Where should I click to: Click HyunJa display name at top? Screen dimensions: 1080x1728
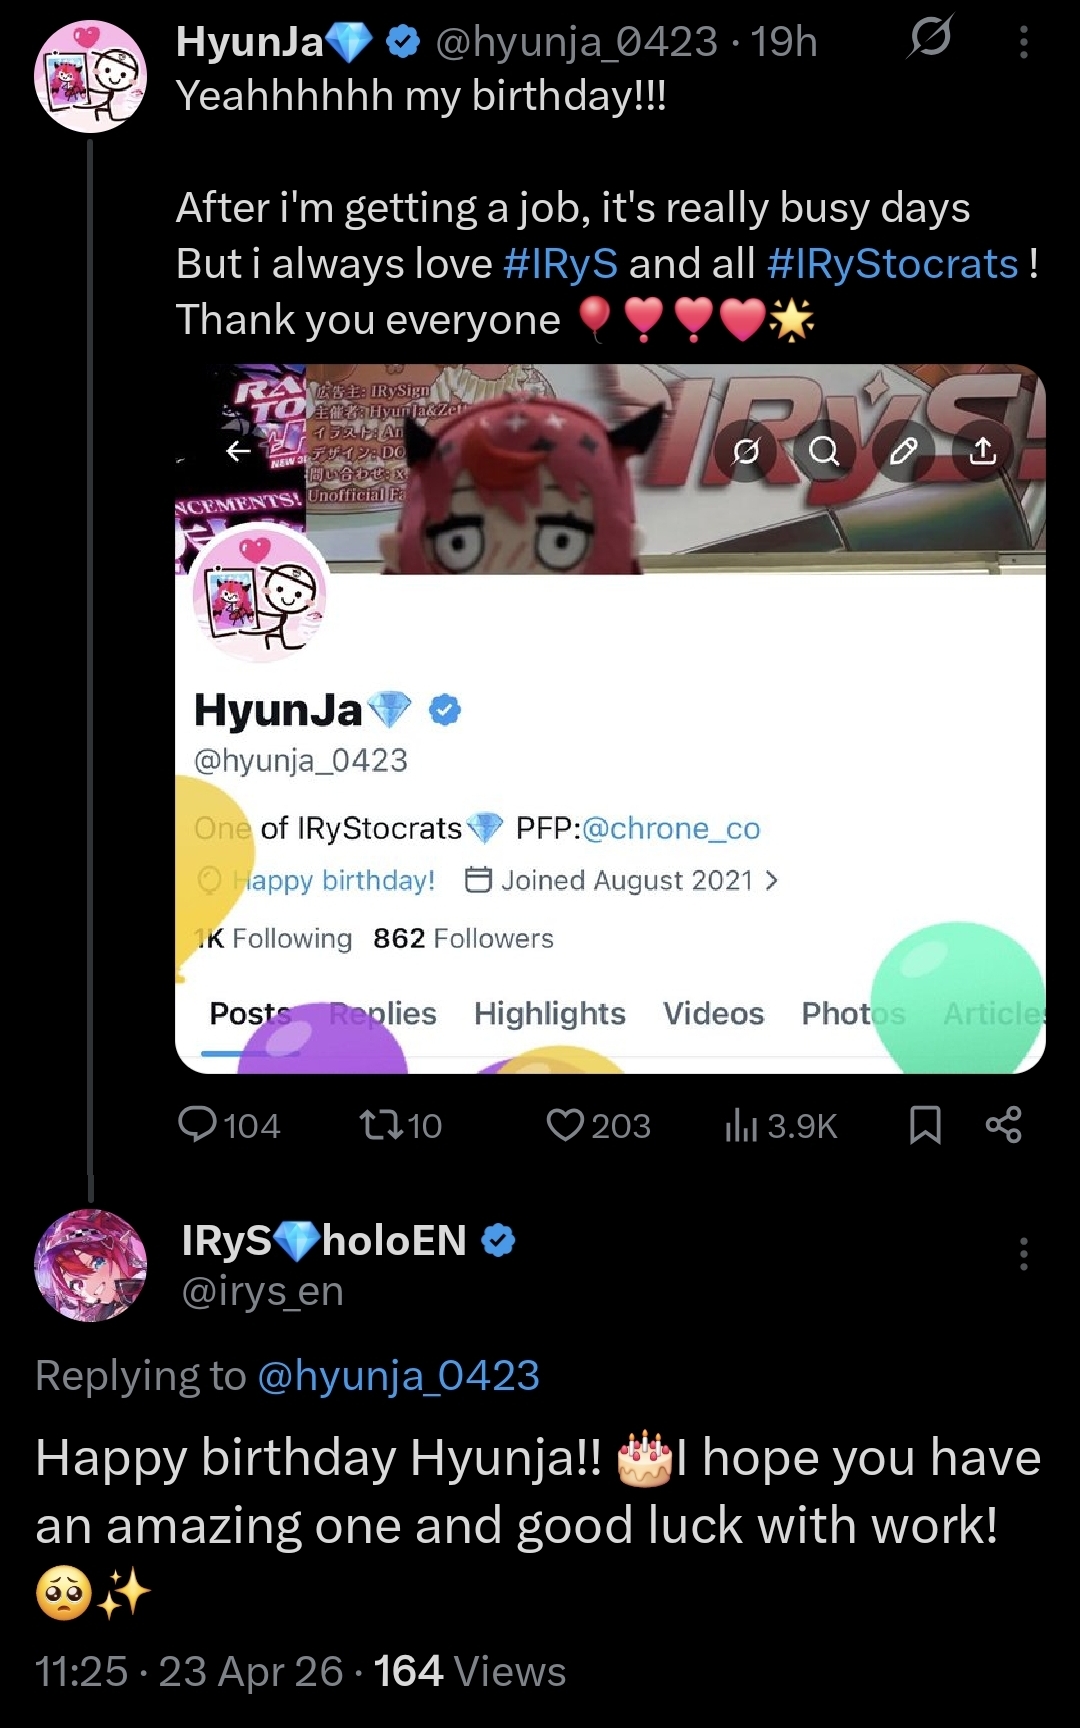tap(250, 42)
